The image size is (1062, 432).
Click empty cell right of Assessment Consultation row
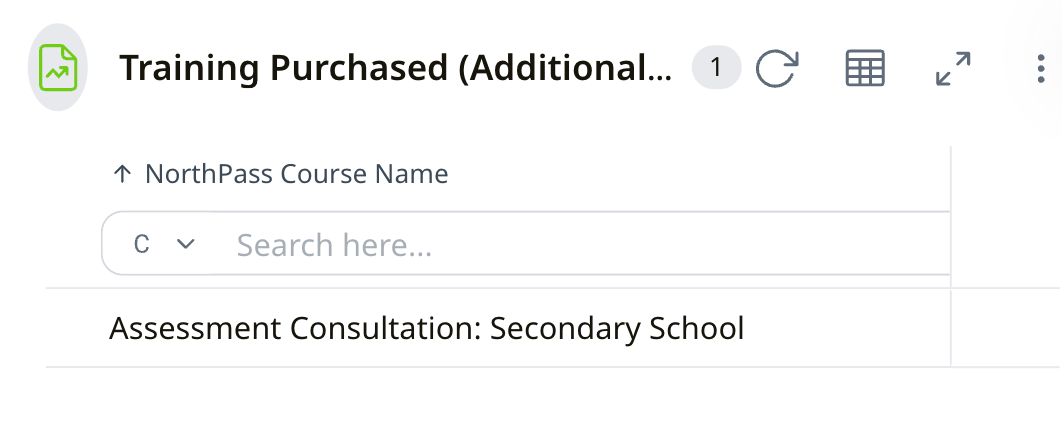click(x=1005, y=328)
